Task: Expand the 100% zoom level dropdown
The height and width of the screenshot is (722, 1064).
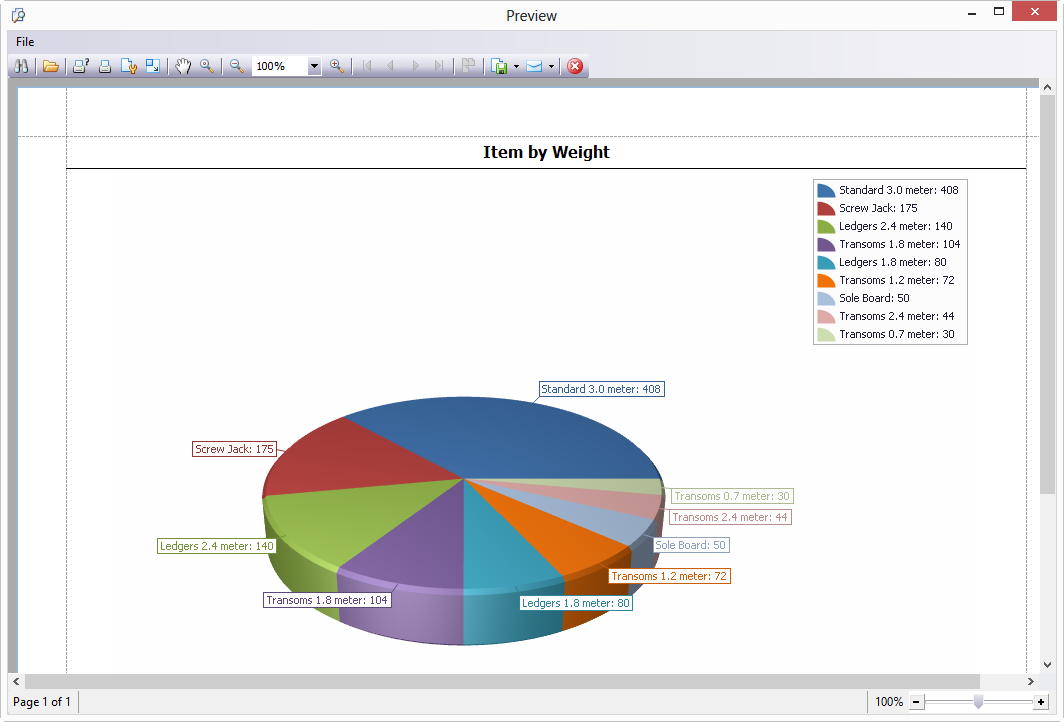Action: point(314,66)
